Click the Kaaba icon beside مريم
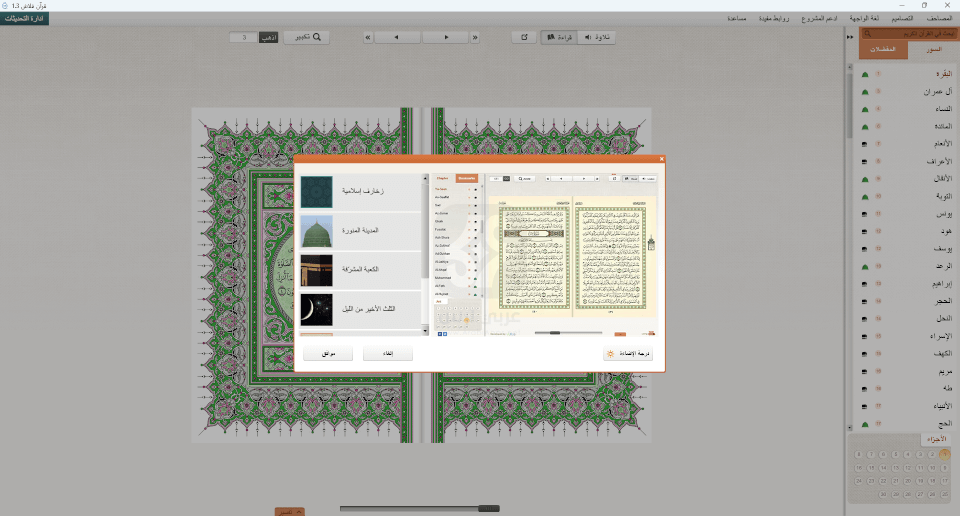960x516 pixels. (865, 372)
